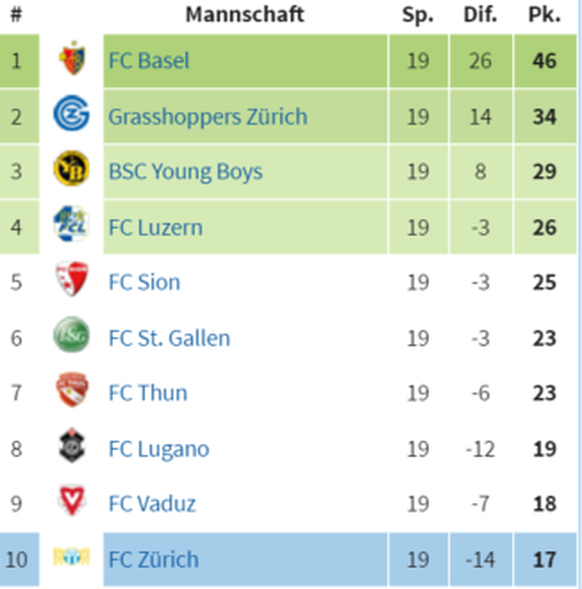Open the FC Luzern team page

click(x=155, y=228)
